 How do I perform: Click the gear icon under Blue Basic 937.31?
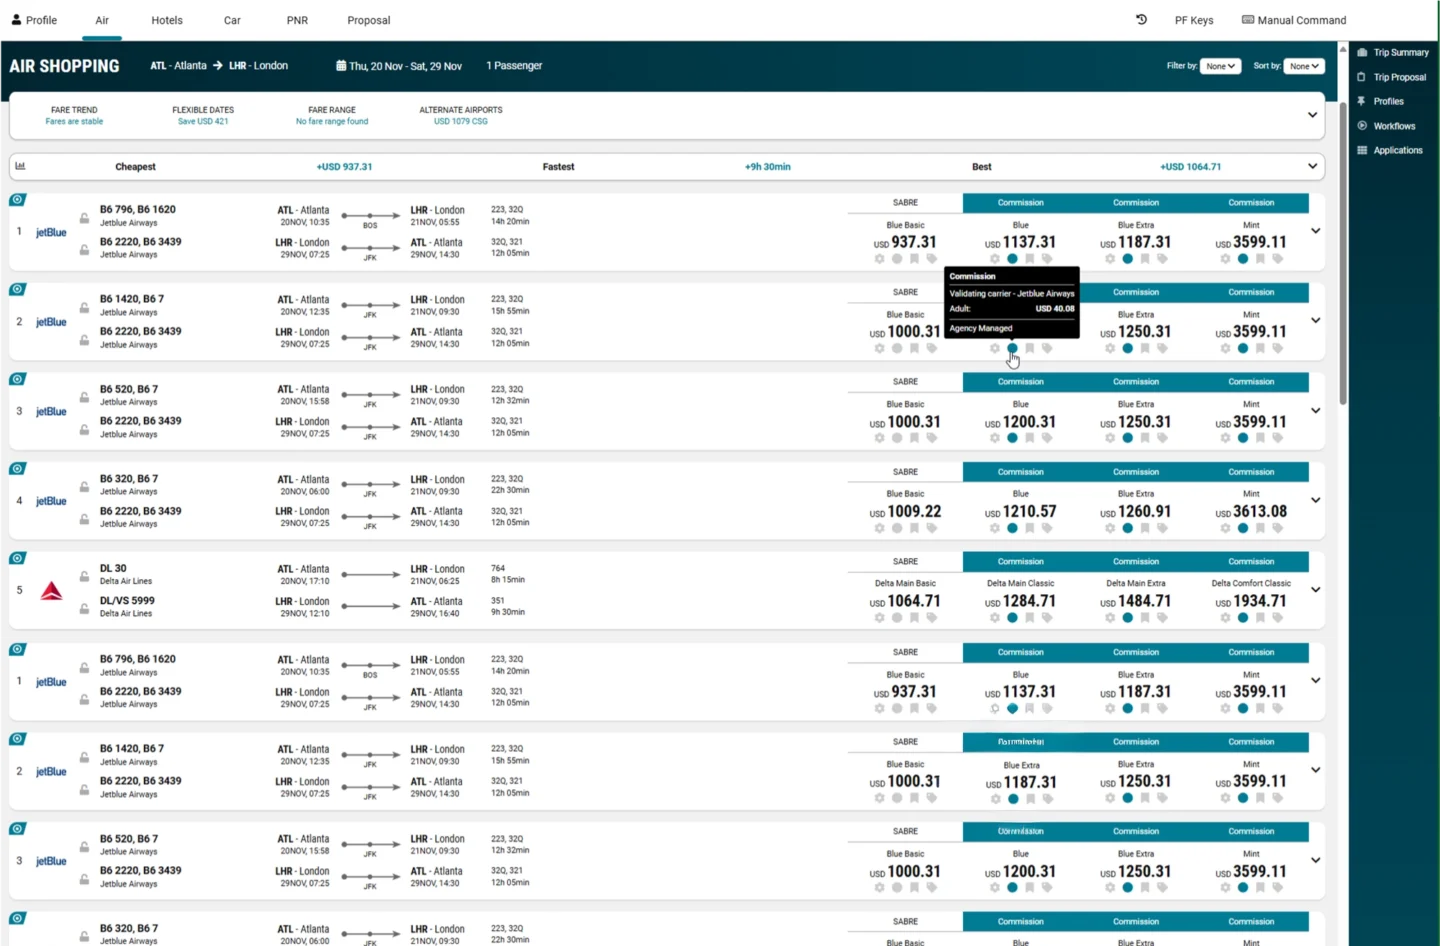879,259
